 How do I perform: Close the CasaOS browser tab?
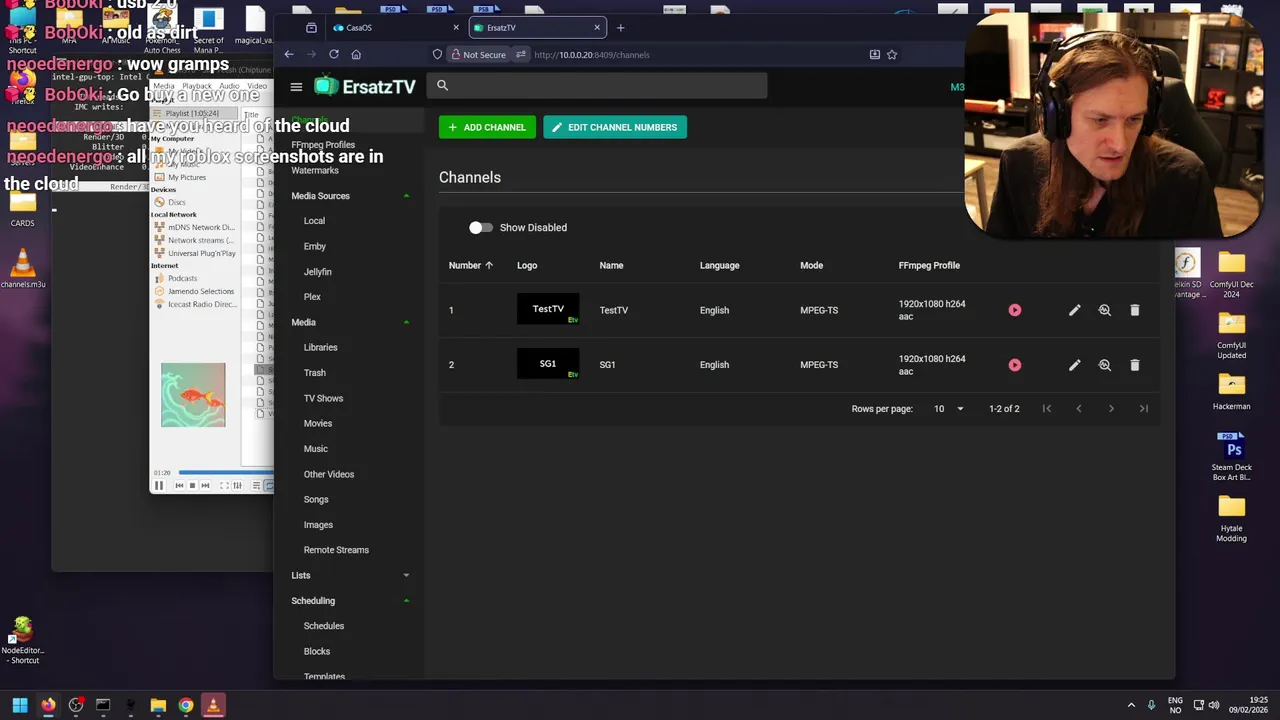456,28
